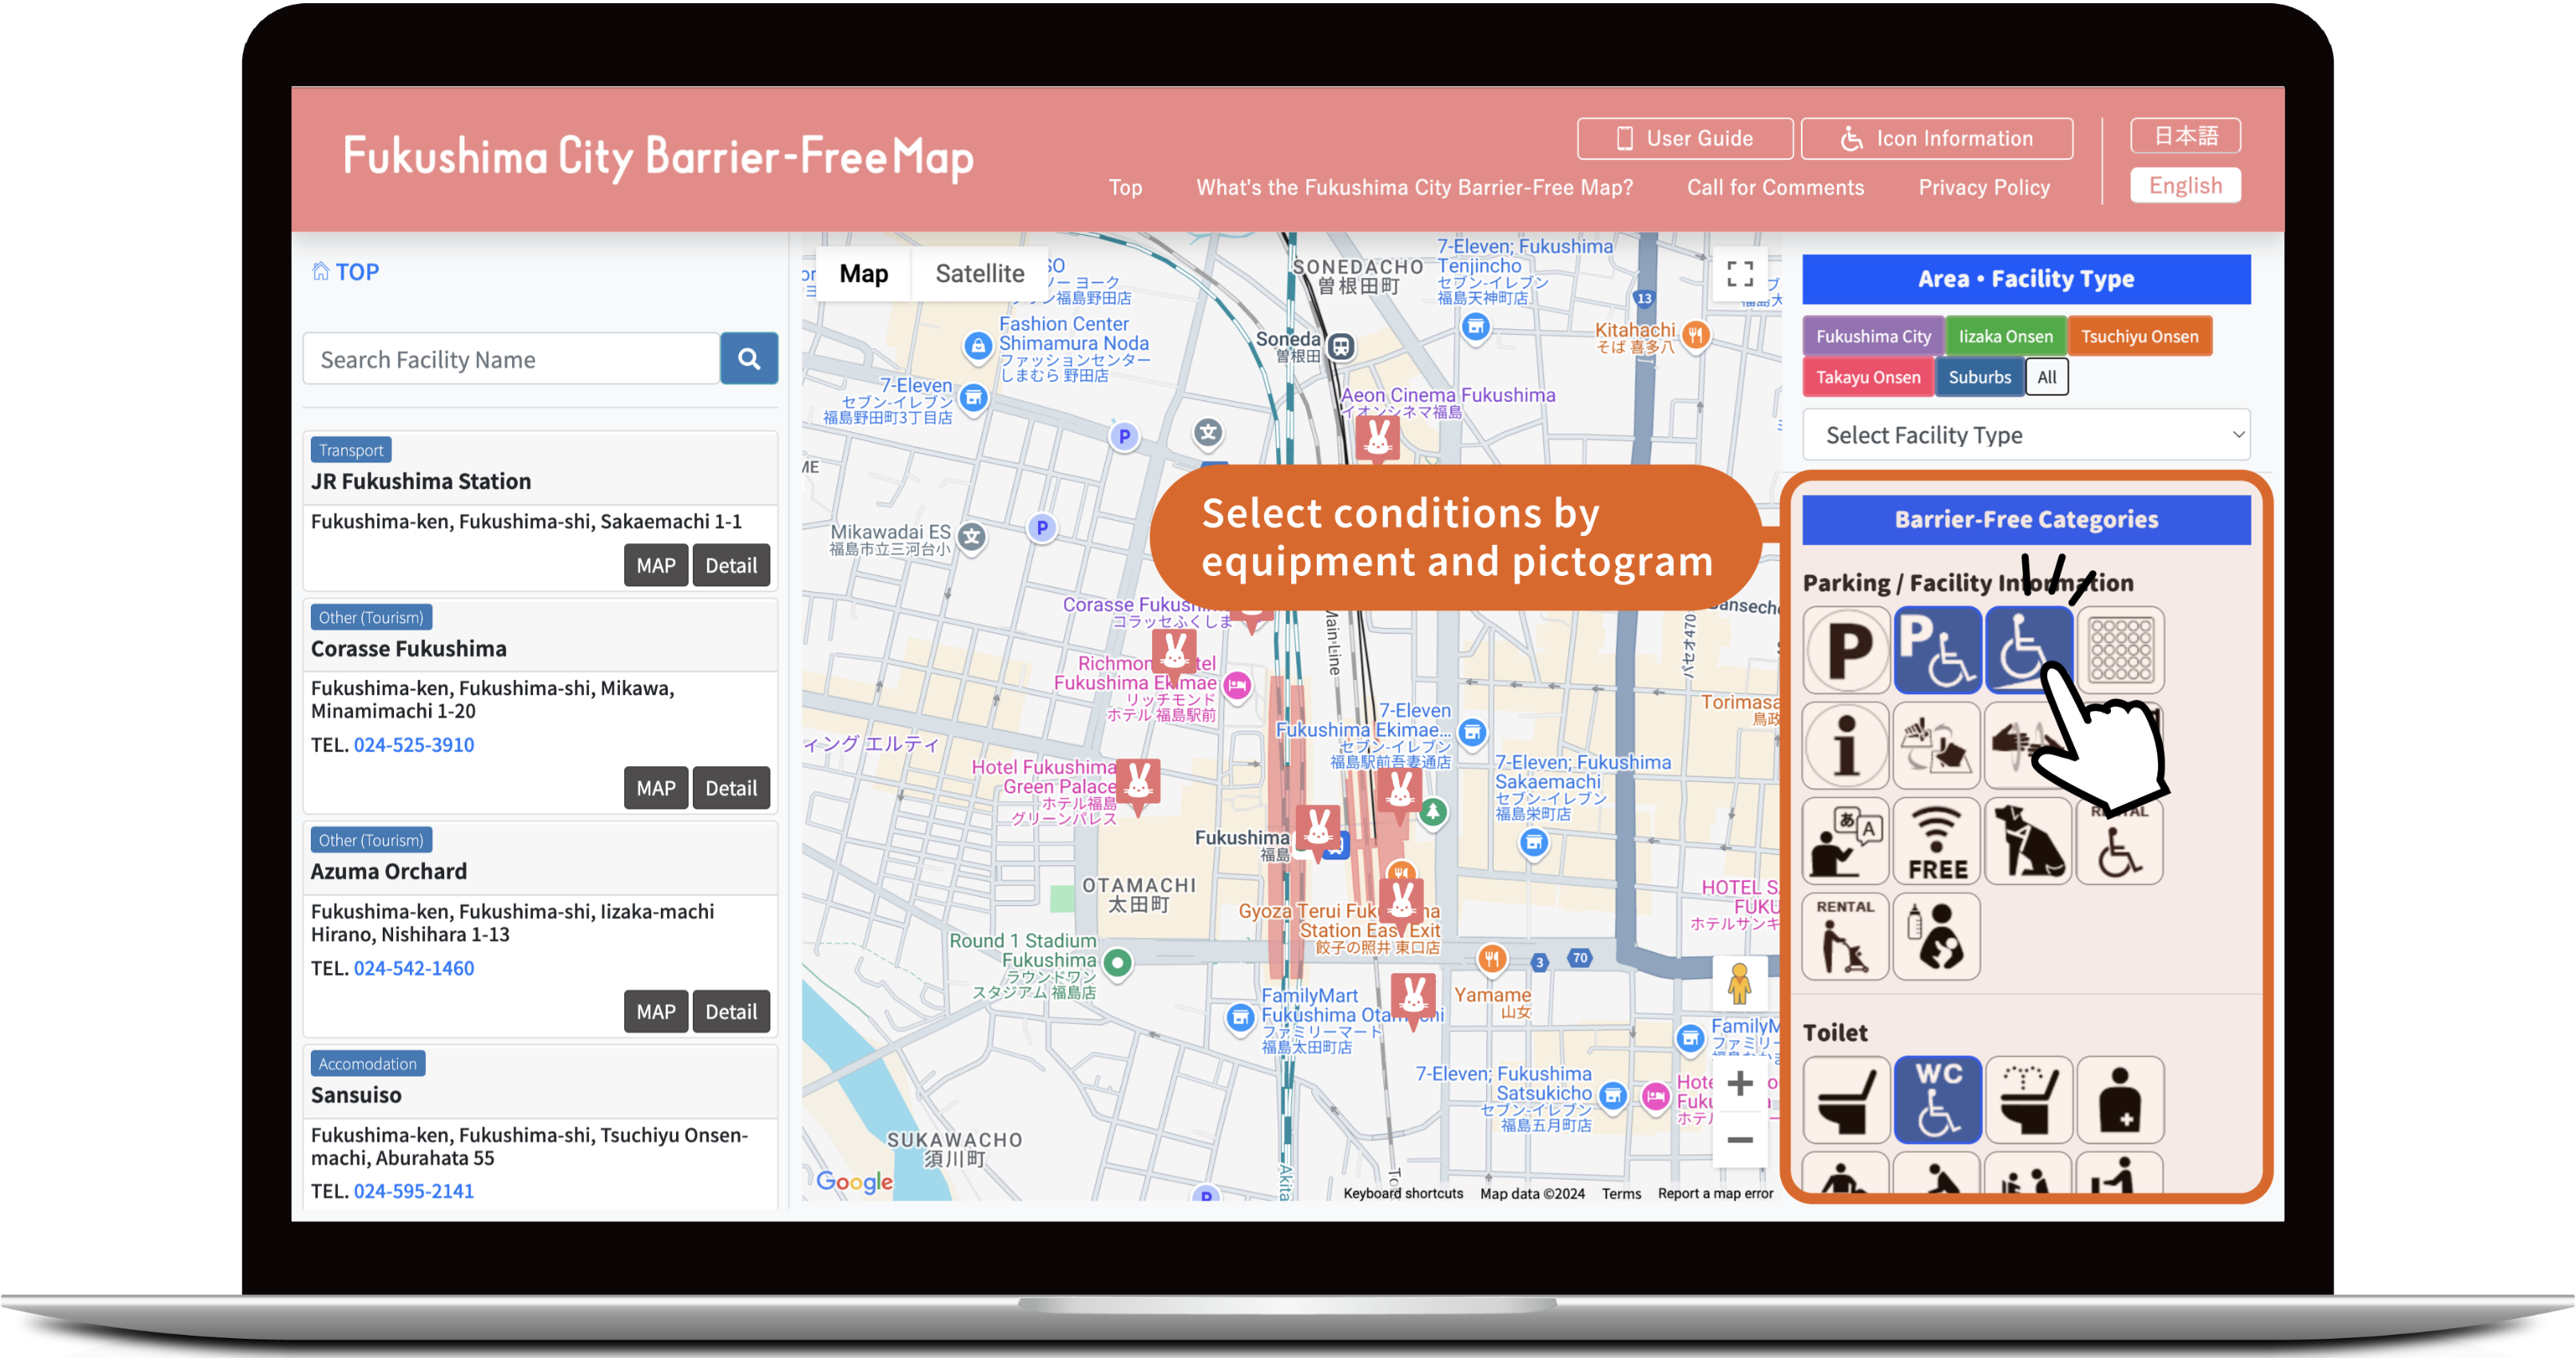
Task: Open the Privacy Policy page
Action: click(1984, 187)
